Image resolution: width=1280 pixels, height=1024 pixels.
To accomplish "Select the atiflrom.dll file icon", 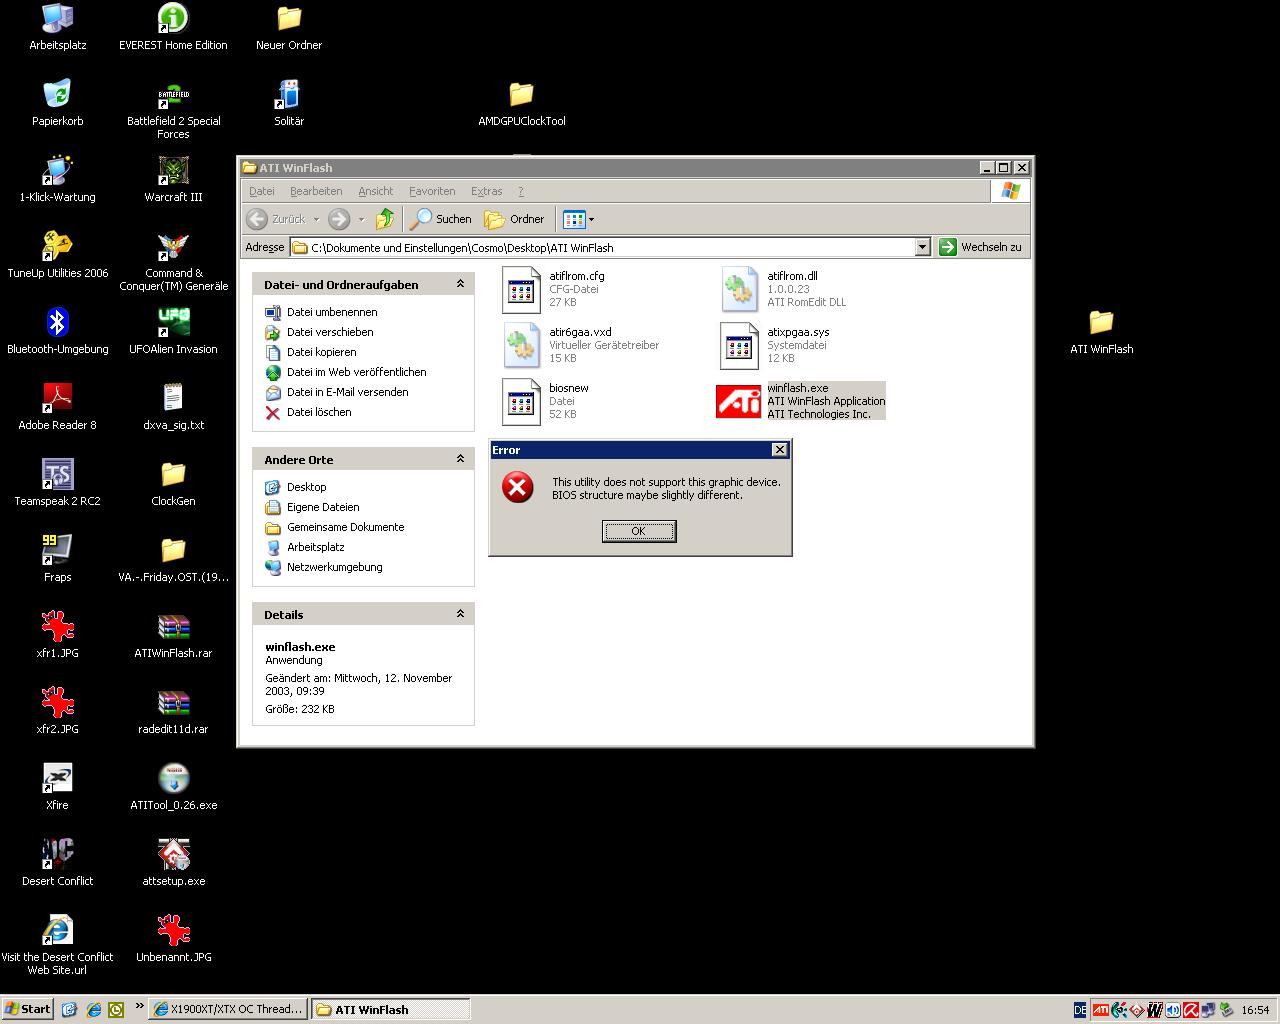I will coord(739,289).
